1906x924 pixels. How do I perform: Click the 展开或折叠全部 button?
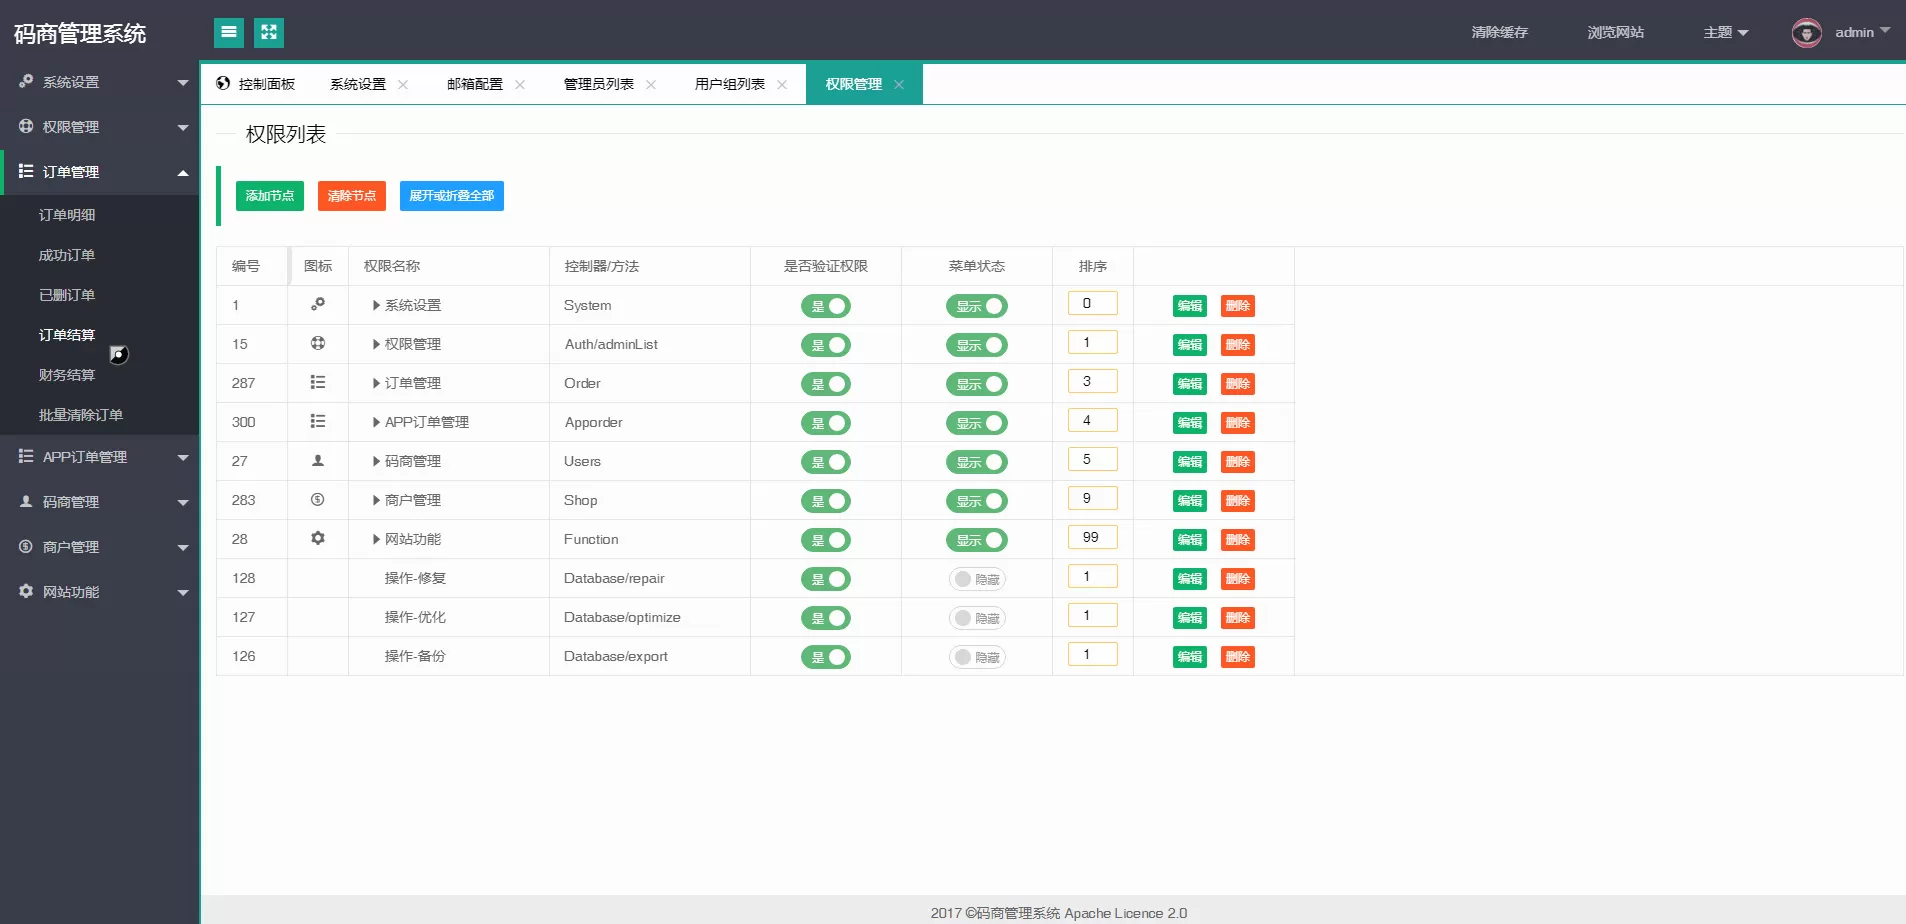click(x=451, y=196)
